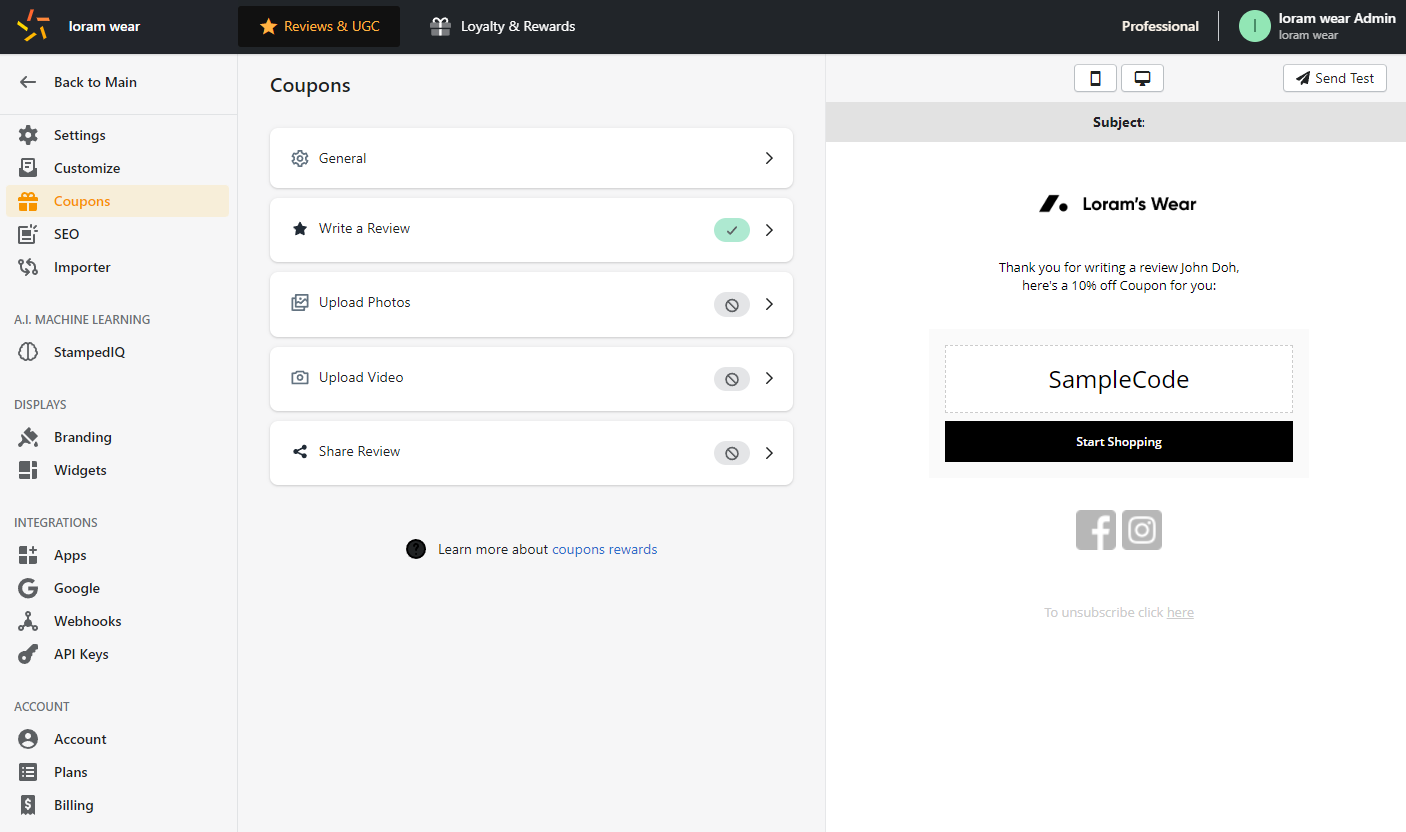Click the Google G icon
Image resolution: width=1406 pixels, height=832 pixels.
point(28,588)
